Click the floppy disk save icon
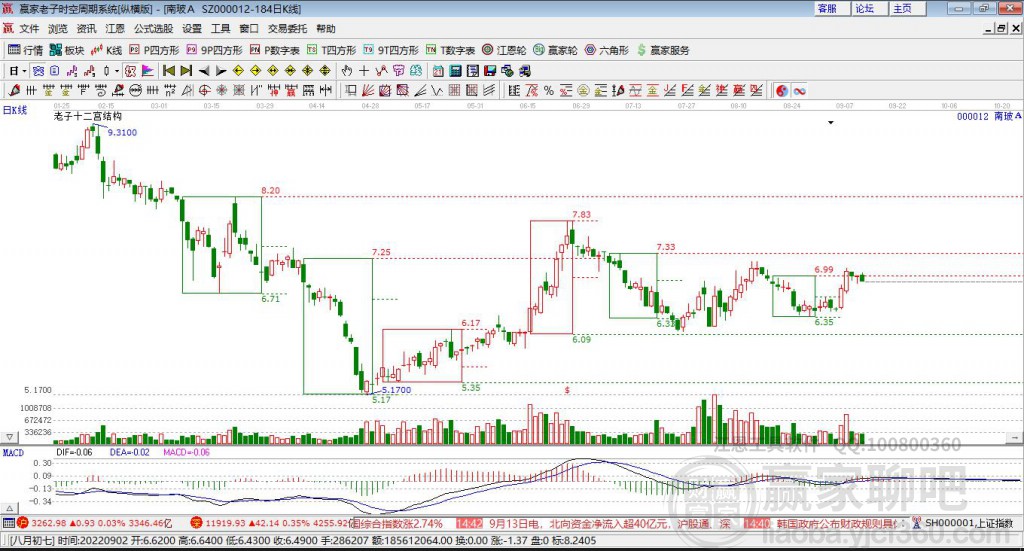 490,71
